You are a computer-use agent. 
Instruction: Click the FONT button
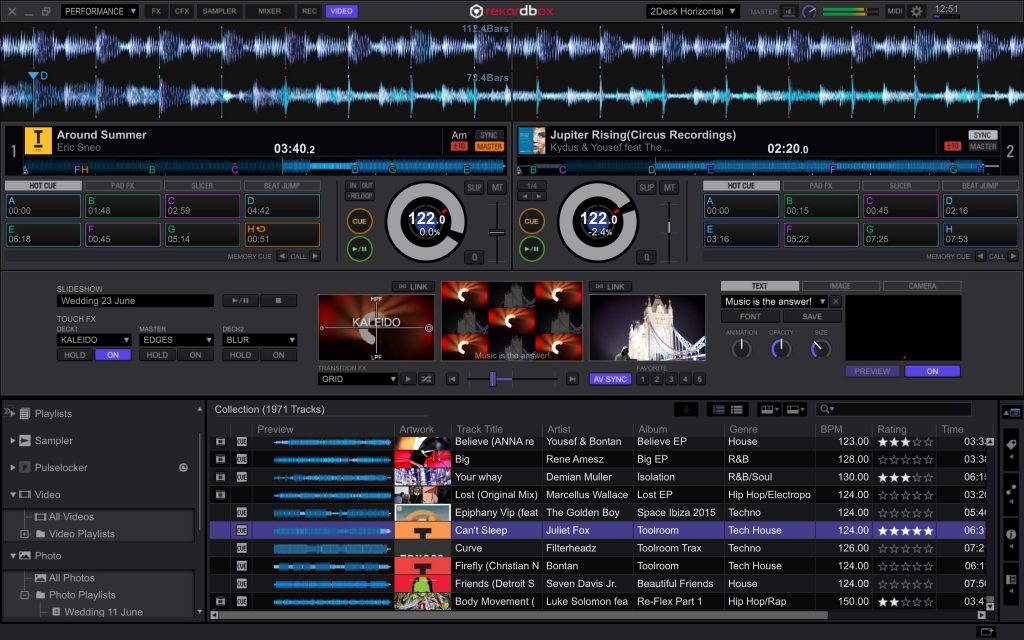tap(752, 317)
